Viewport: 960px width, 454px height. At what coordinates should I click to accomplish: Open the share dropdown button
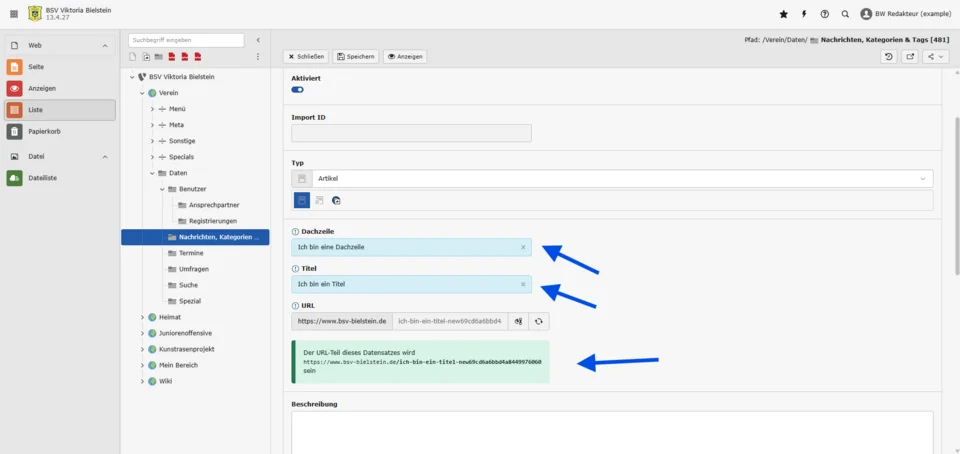[935, 57]
